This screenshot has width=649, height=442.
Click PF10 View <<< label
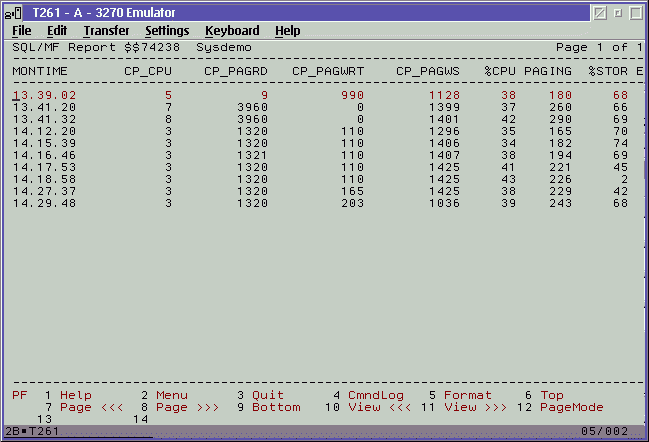(380, 407)
